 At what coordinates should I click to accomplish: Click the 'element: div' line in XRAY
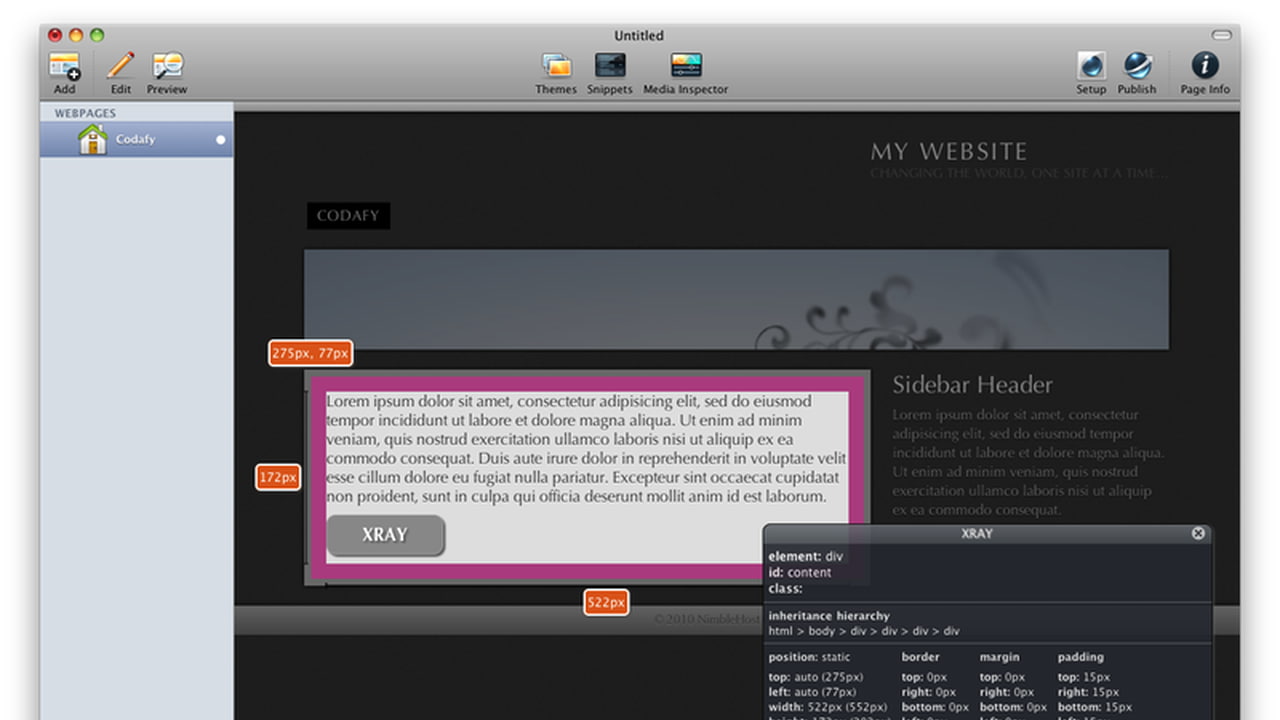tap(806, 556)
